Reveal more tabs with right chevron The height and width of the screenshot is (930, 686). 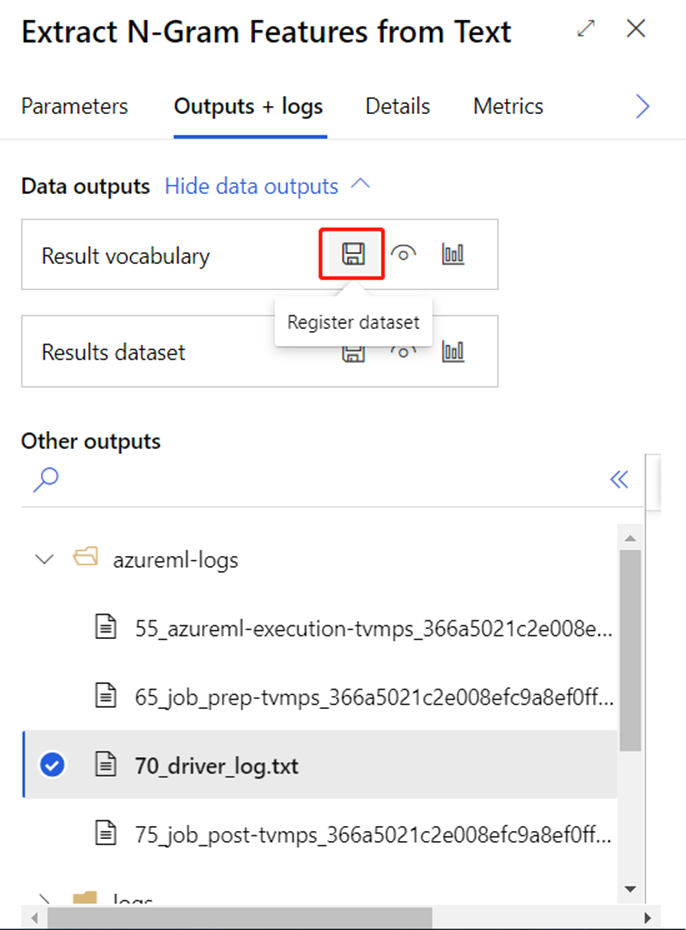pyautogui.click(x=642, y=106)
